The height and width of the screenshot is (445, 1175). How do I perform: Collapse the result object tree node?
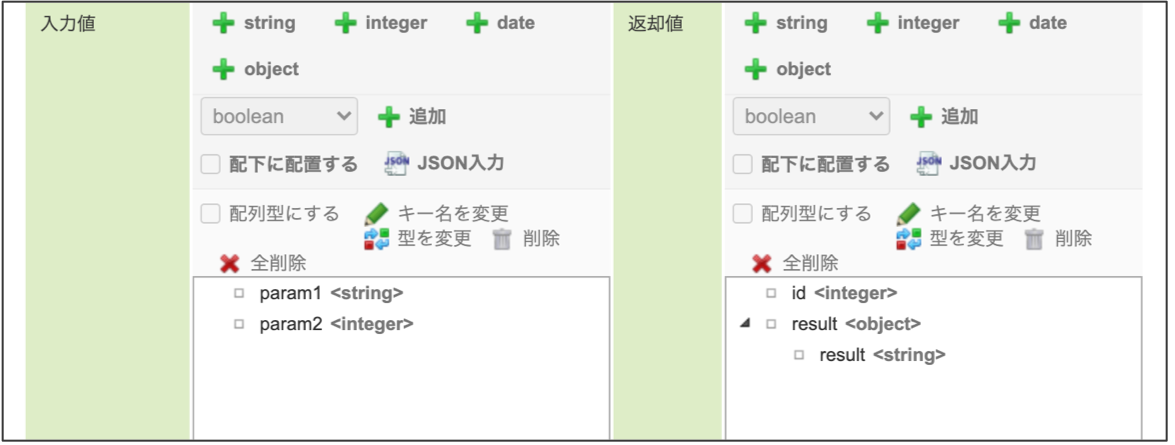(745, 324)
